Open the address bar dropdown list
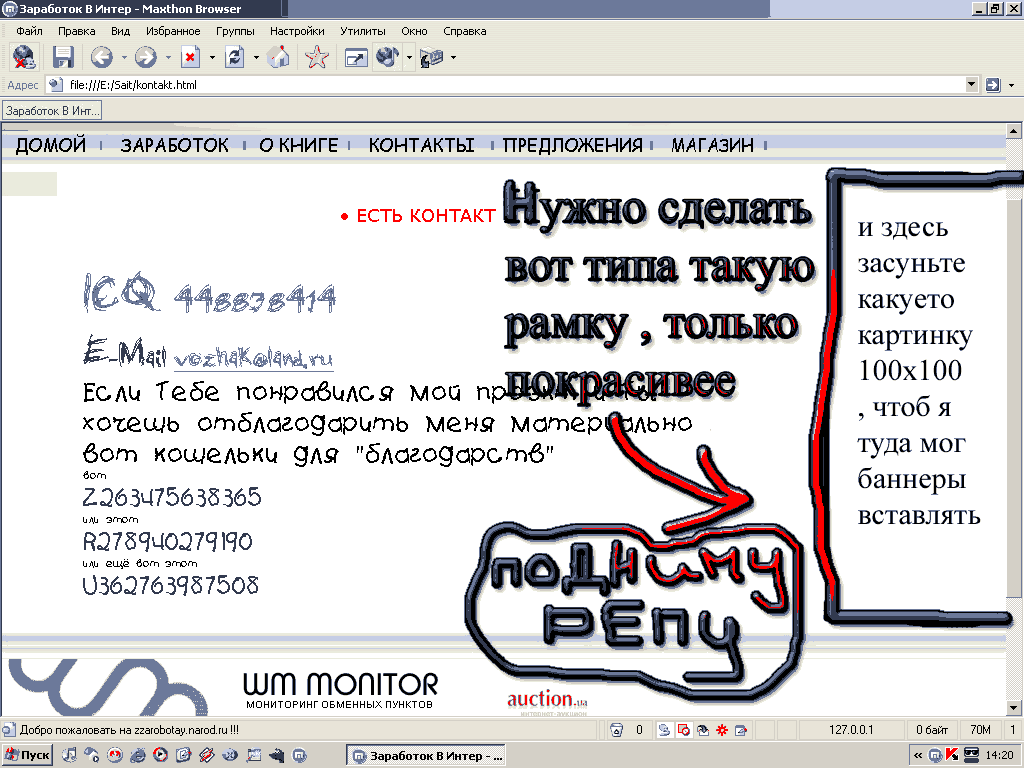Screen dimensions: 1024x768 (972, 85)
